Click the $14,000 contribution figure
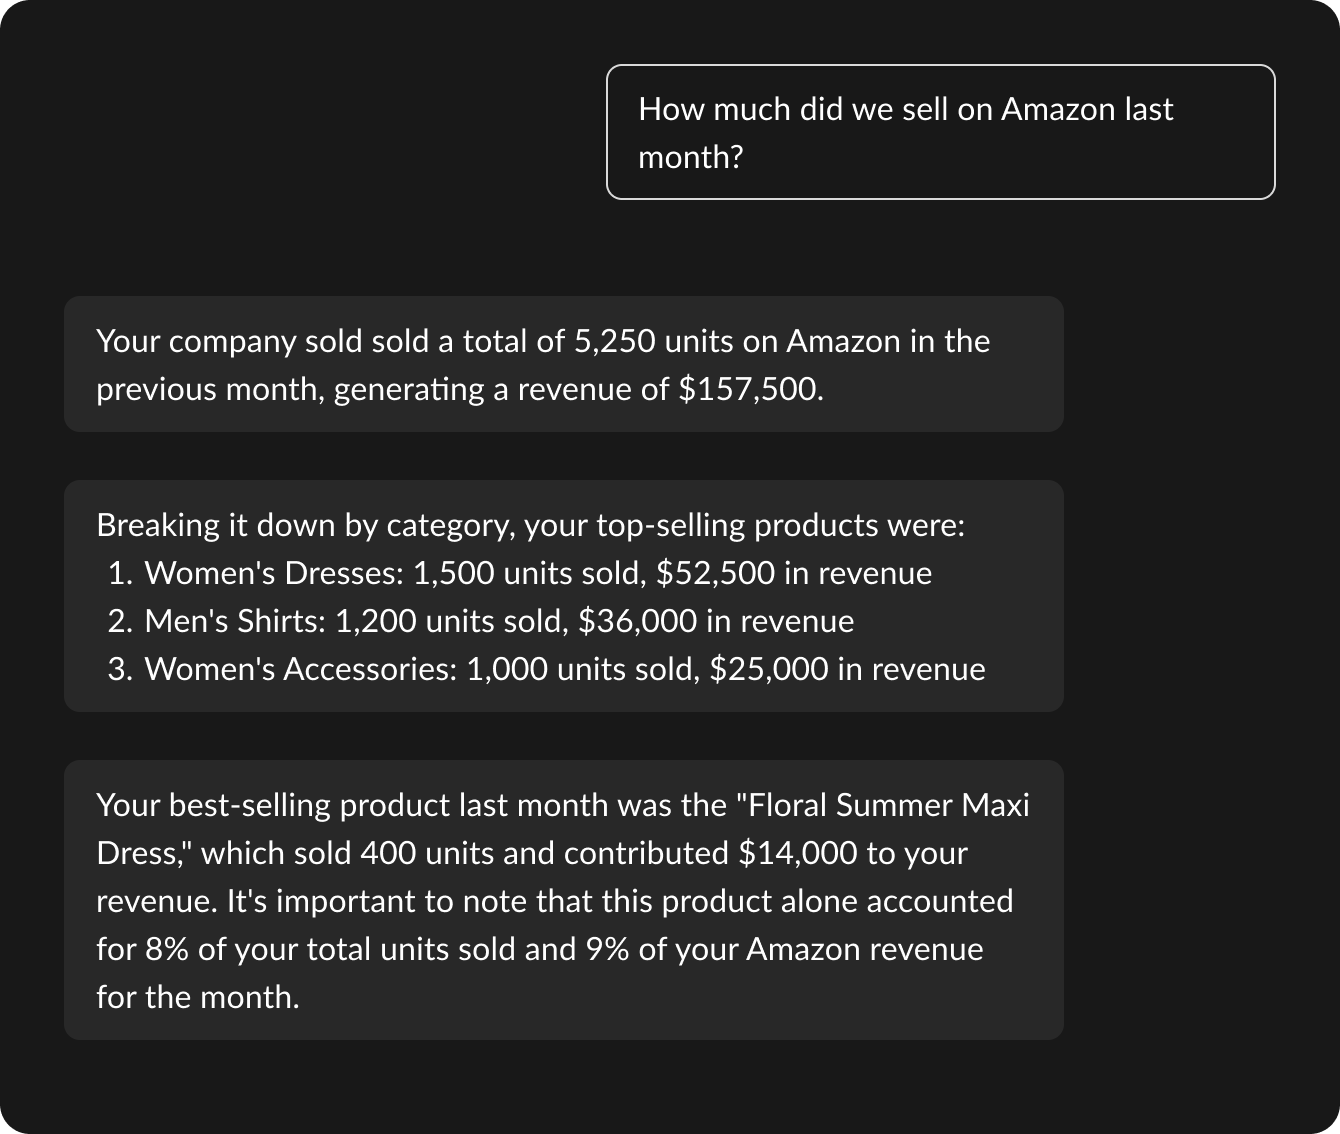The image size is (1340, 1134). click(797, 853)
